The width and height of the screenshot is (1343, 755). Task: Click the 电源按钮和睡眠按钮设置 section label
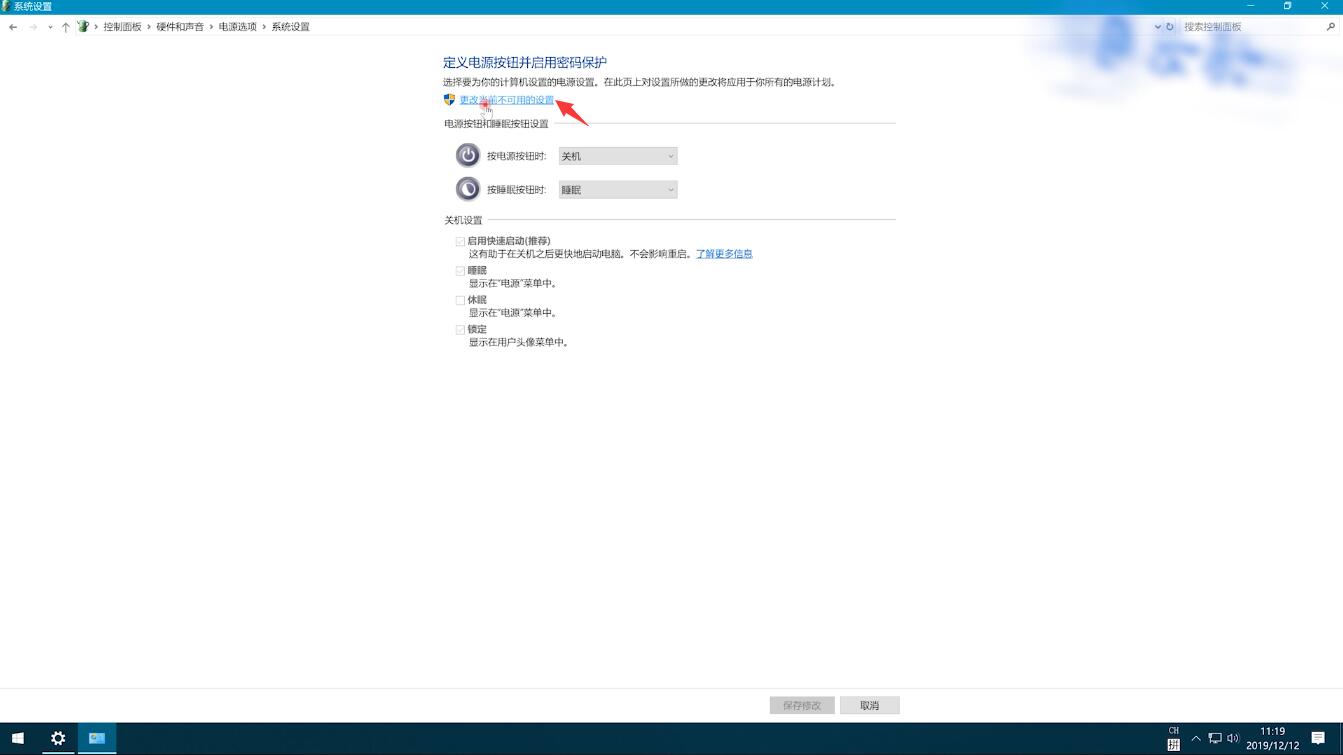pos(497,124)
